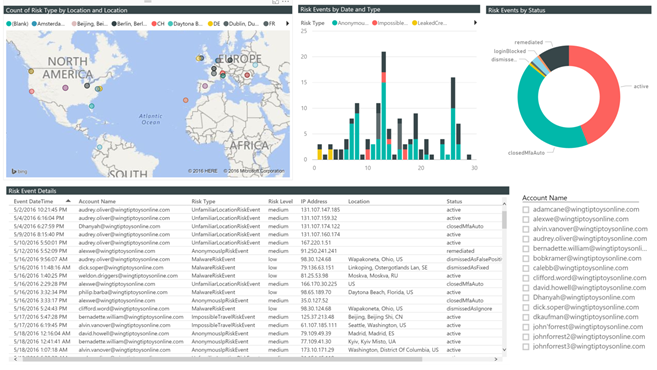Screen dimensions: 657x370
Task: Click the focus mode icon above map
Action: 275,2
